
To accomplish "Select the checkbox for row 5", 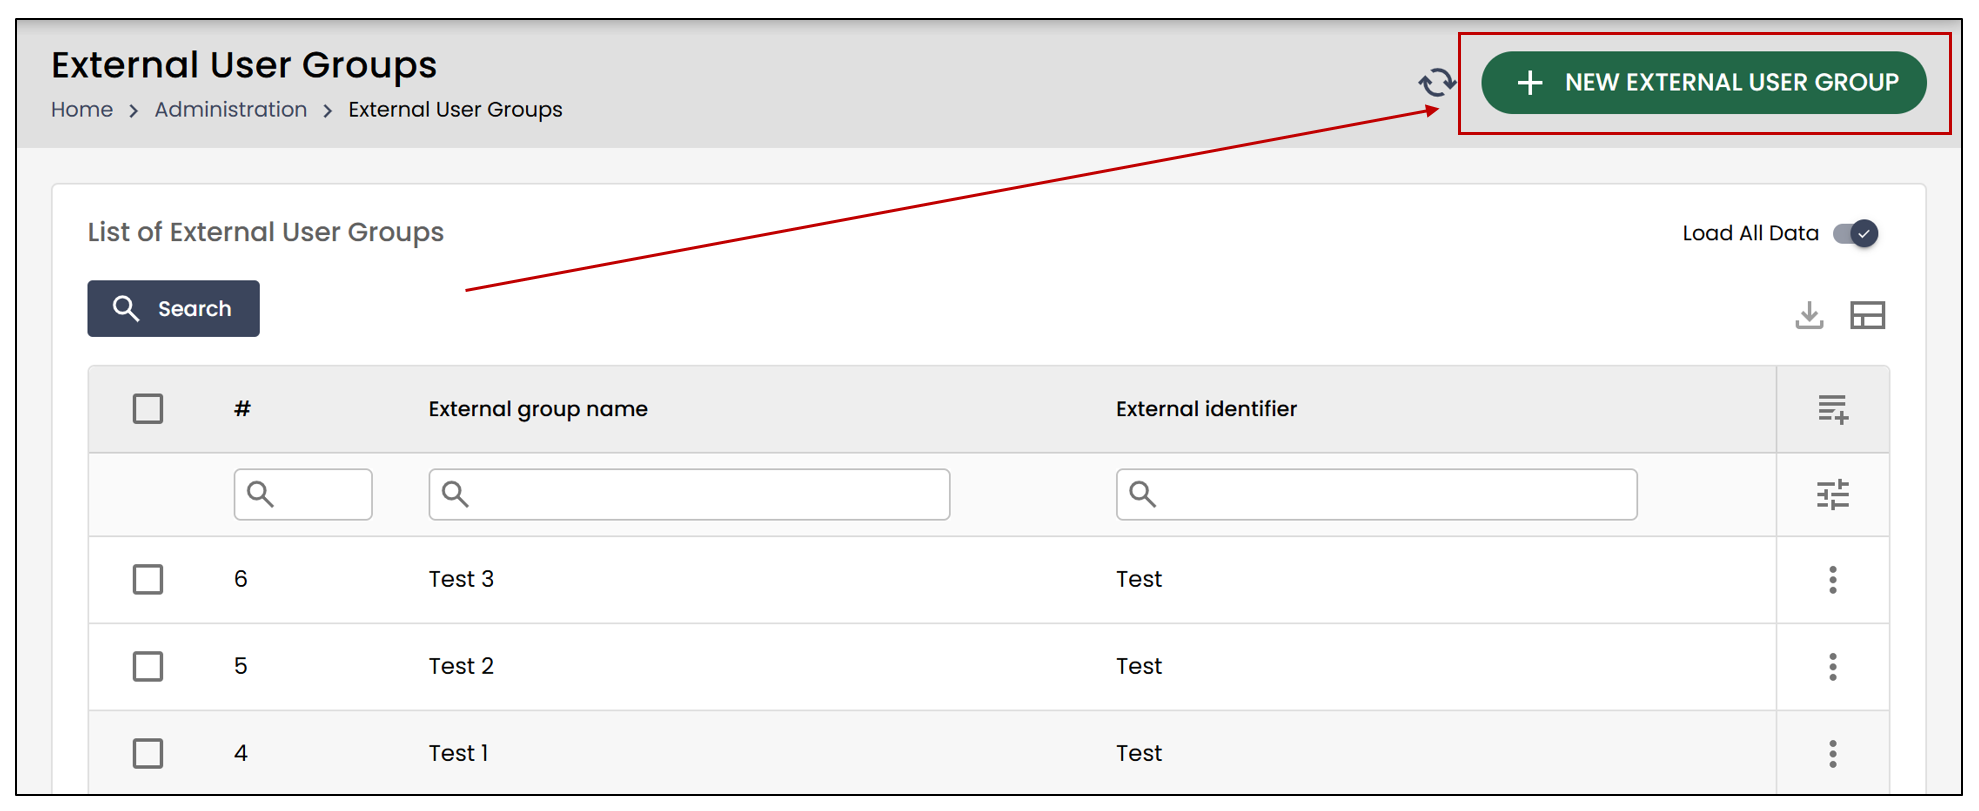I will click(x=148, y=667).
